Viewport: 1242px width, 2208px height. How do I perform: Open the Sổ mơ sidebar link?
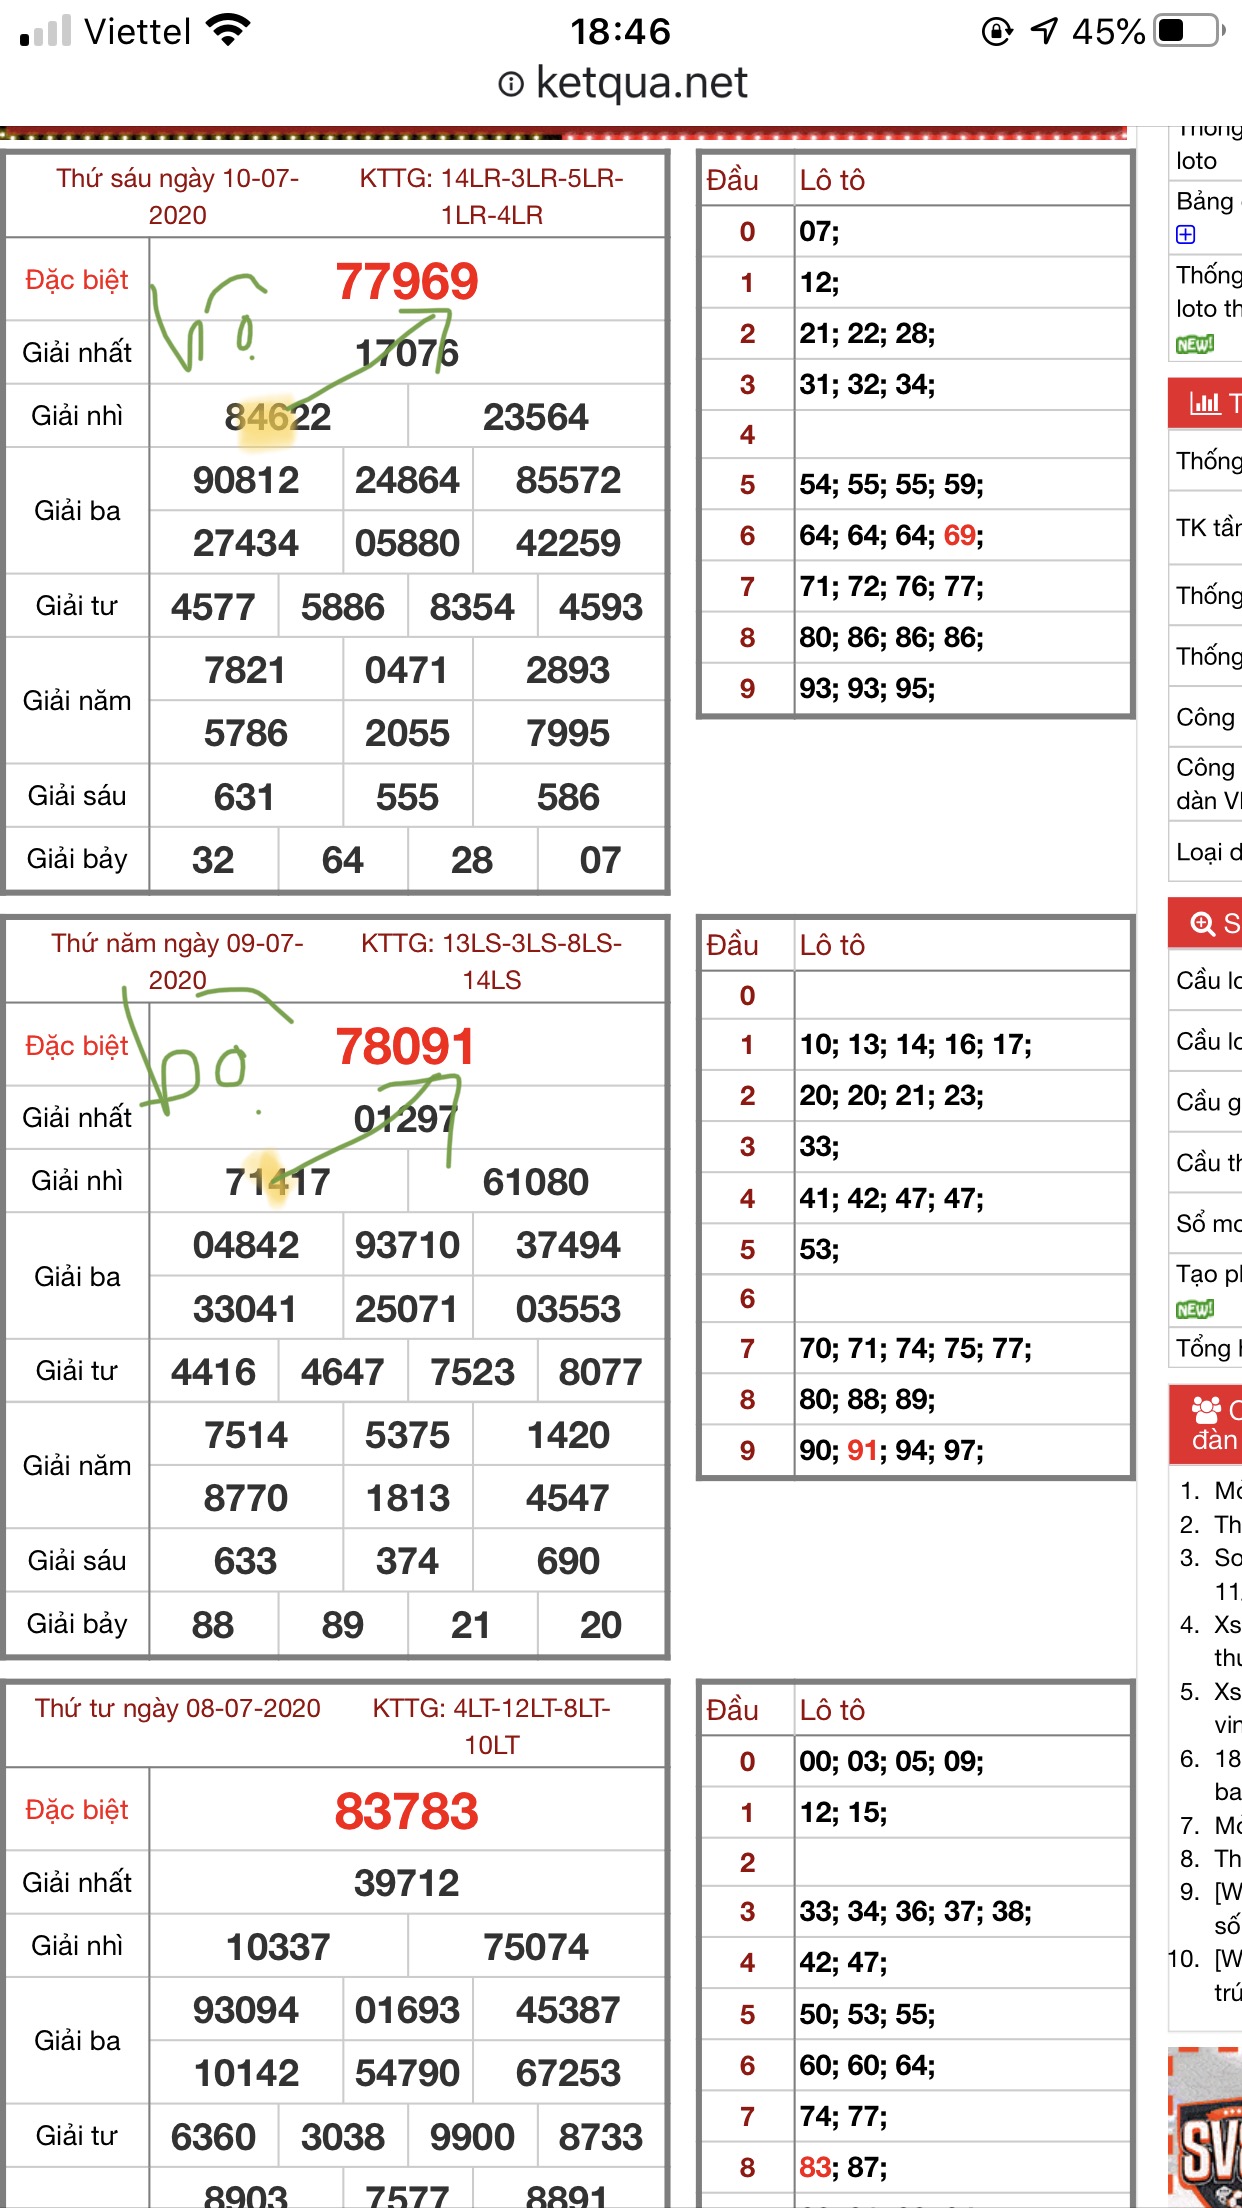pos(1209,1223)
